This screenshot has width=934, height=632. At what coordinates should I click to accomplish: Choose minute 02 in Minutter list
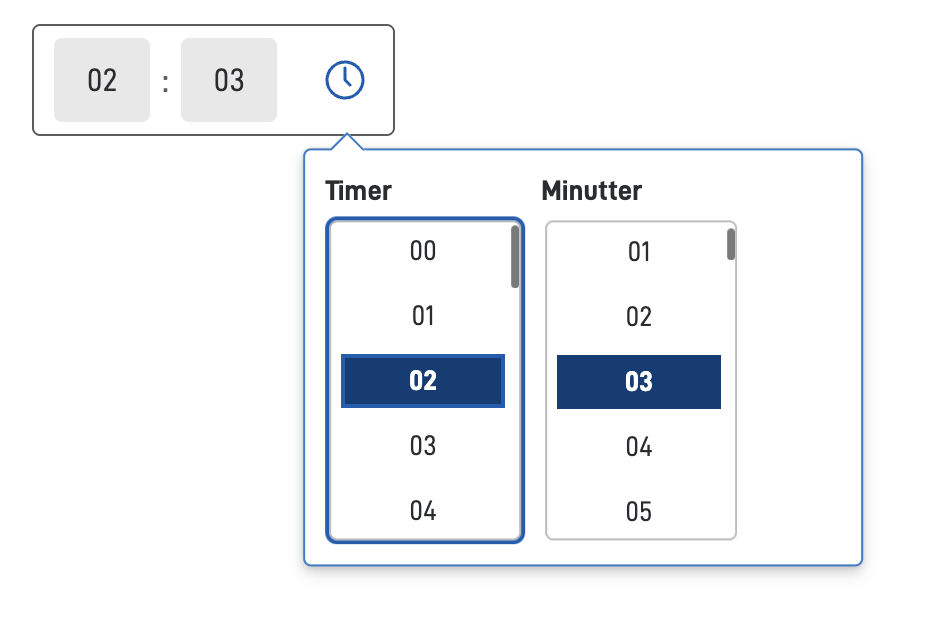tap(639, 317)
